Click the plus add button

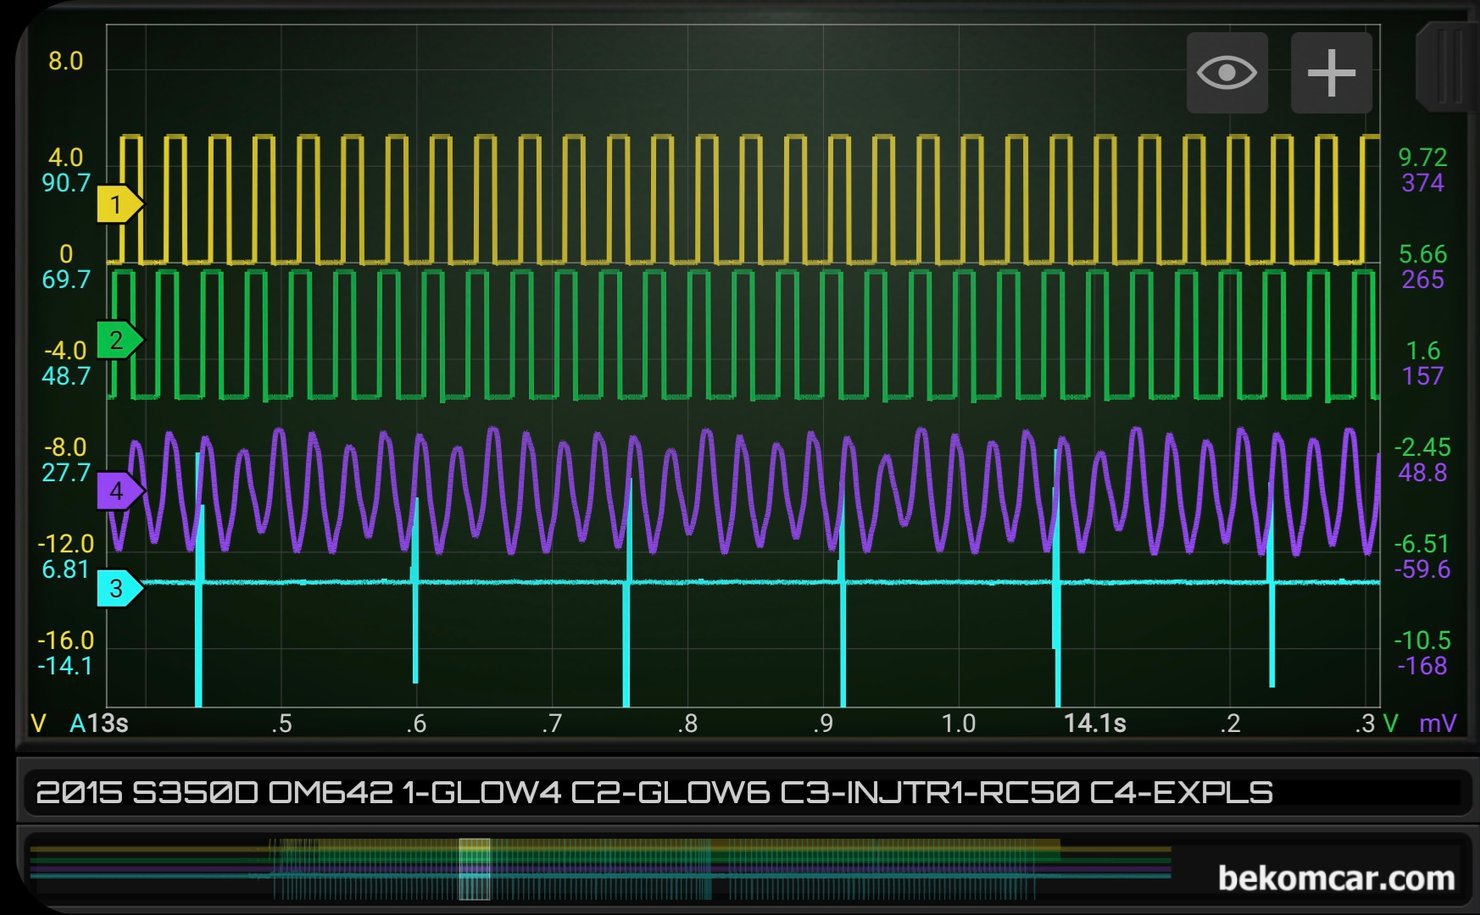click(1331, 73)
